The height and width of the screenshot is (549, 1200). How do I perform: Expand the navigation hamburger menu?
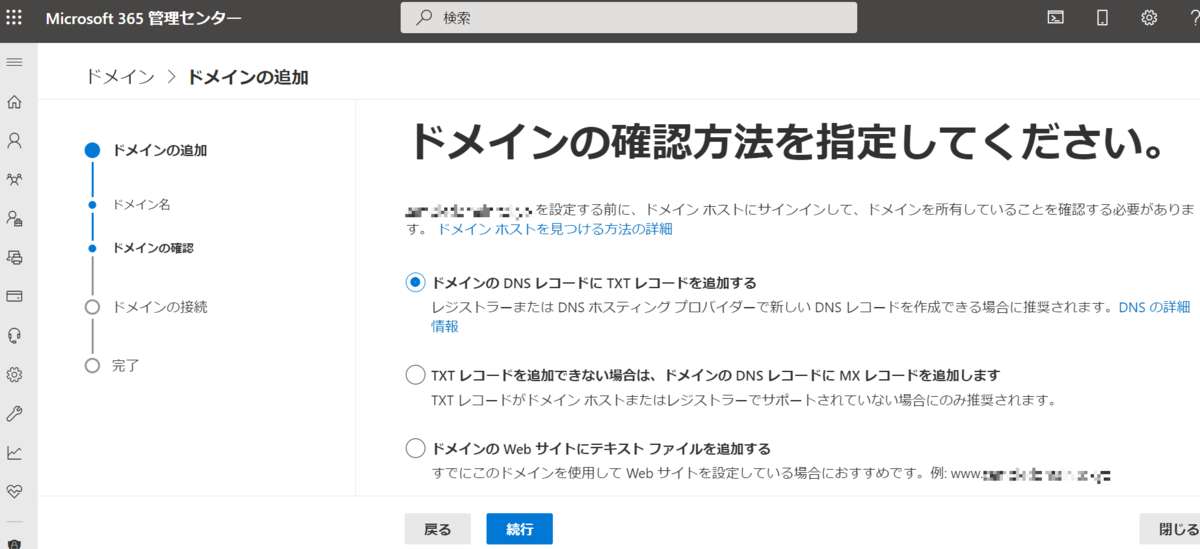point(15,62)
